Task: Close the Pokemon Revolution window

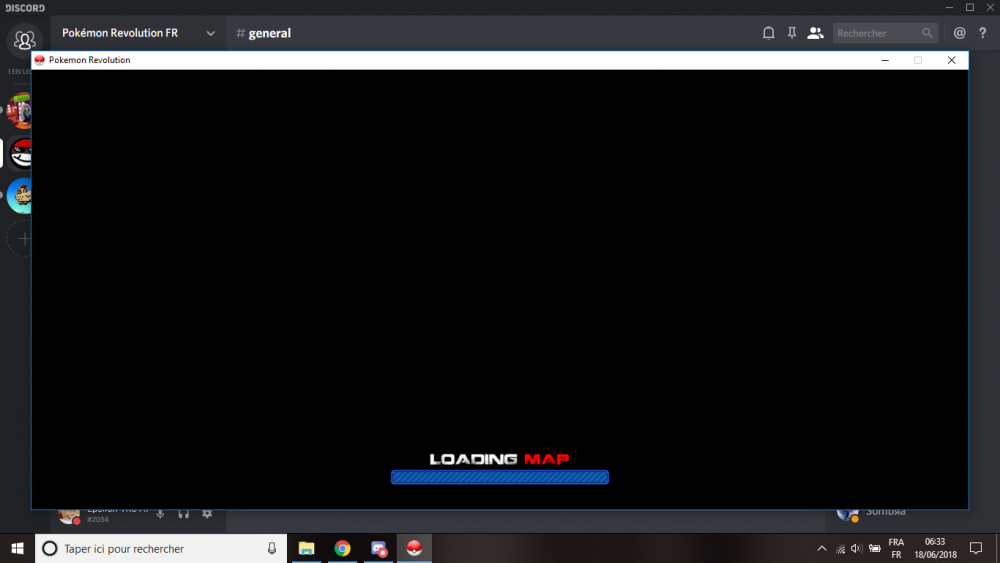Action: [x=952, y=60]
